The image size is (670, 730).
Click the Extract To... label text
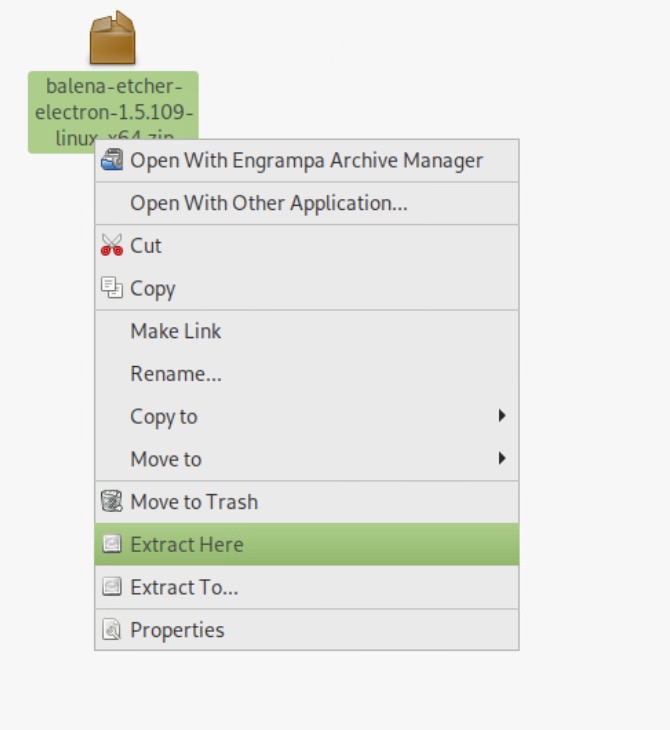pos(184,588)
